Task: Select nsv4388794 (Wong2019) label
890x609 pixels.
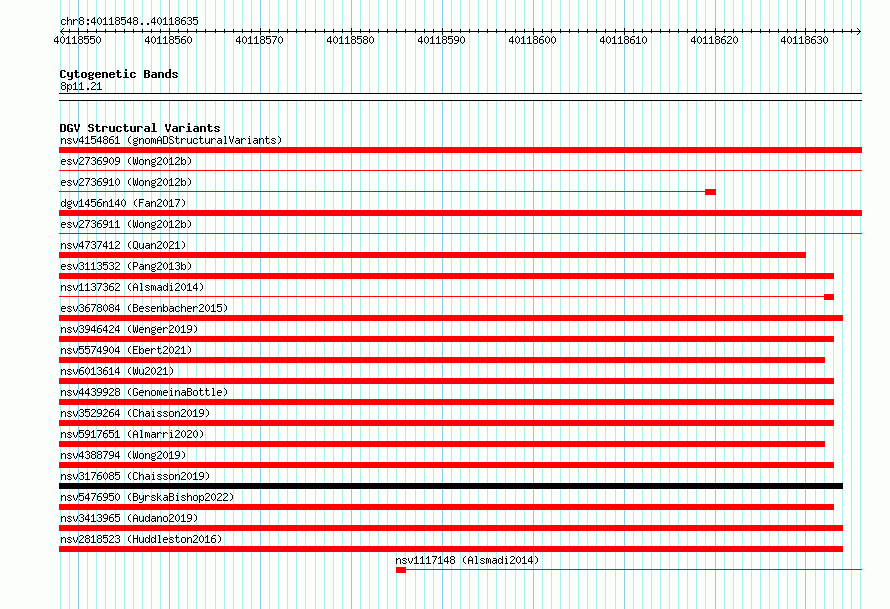Action: pos(123,455)
